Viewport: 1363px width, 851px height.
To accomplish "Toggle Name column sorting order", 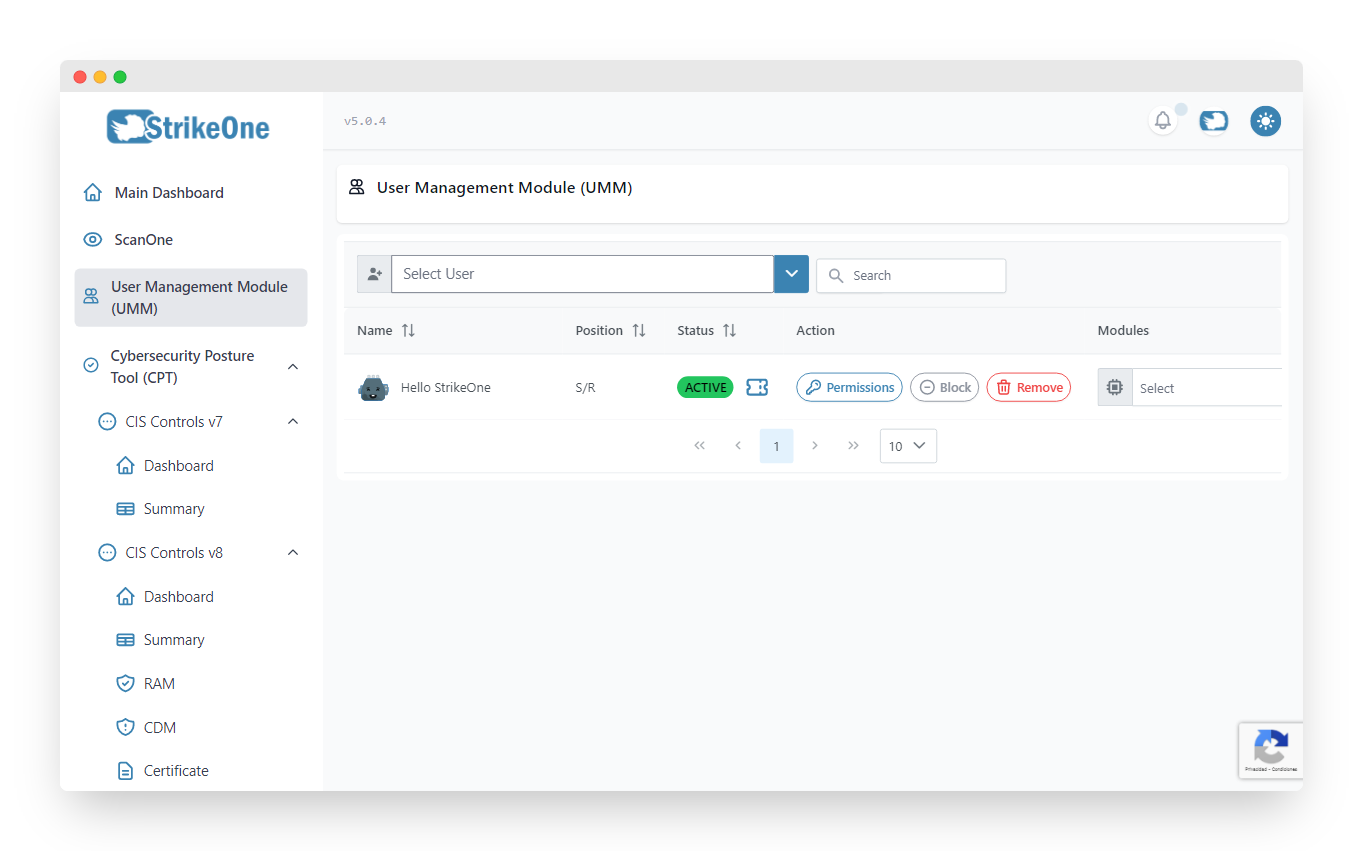I will (407, 330).
